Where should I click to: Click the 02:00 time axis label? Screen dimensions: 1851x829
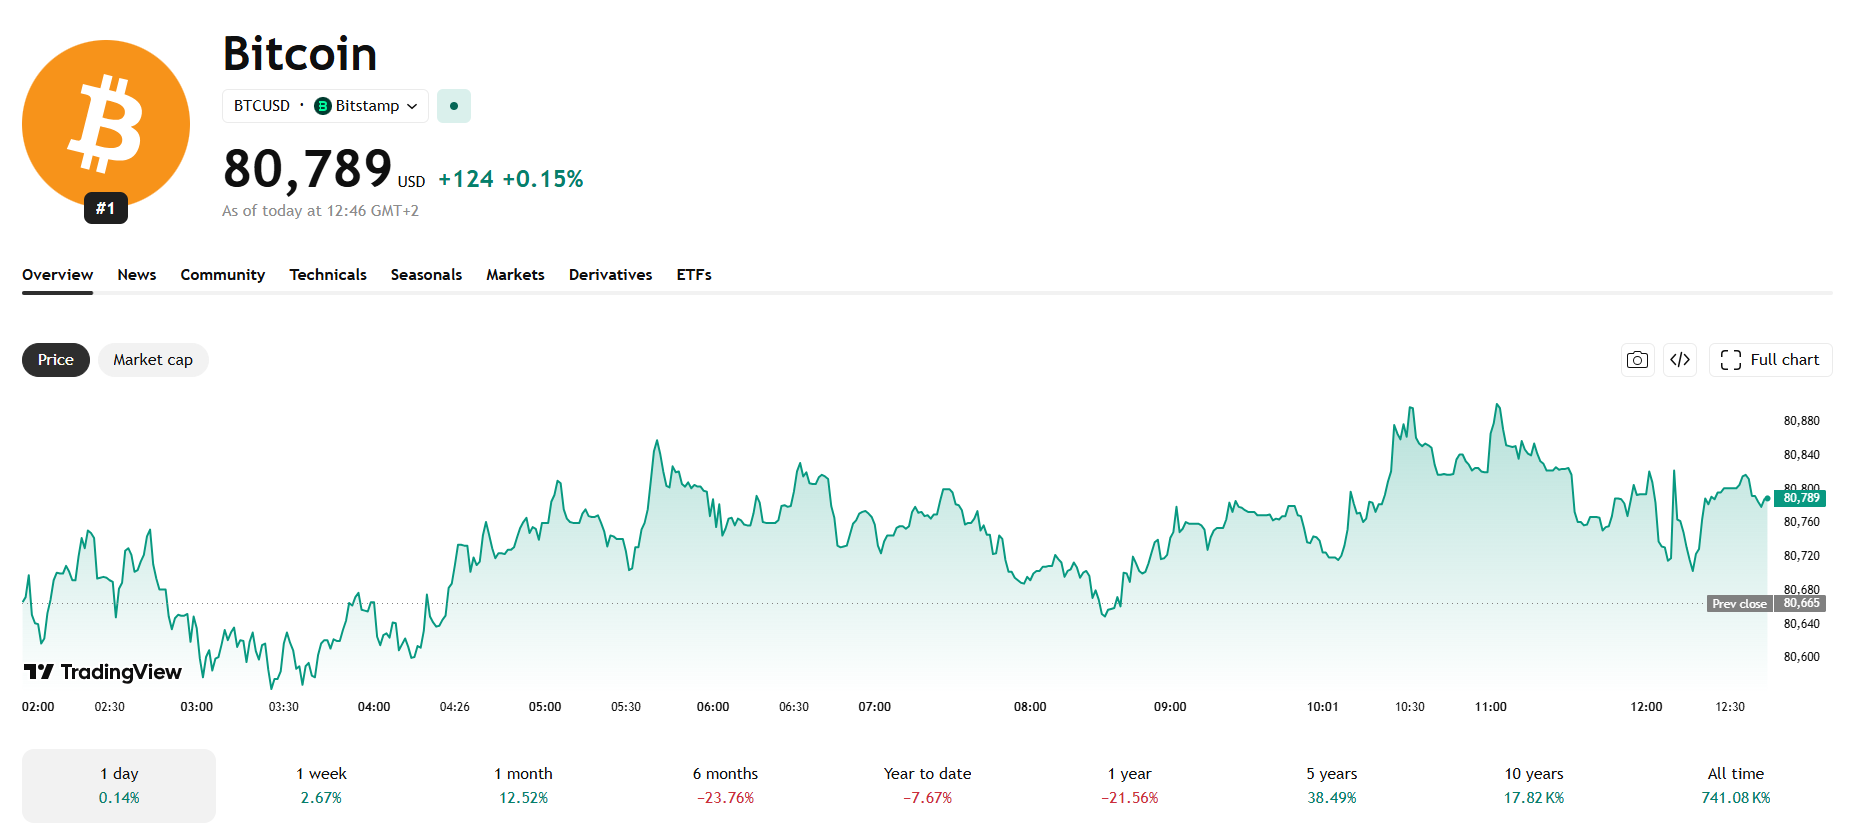[38, 707]
